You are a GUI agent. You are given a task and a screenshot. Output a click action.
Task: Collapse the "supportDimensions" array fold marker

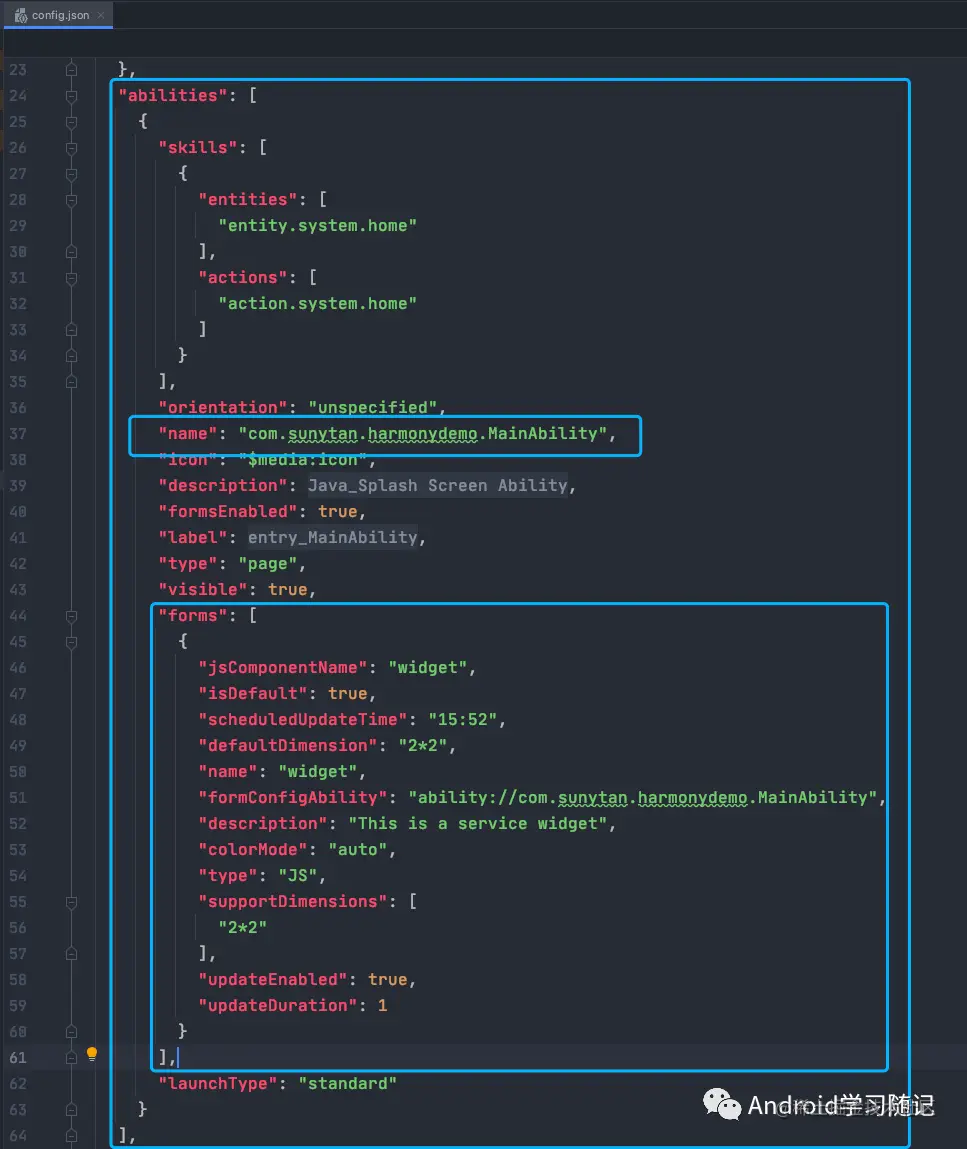71,902
